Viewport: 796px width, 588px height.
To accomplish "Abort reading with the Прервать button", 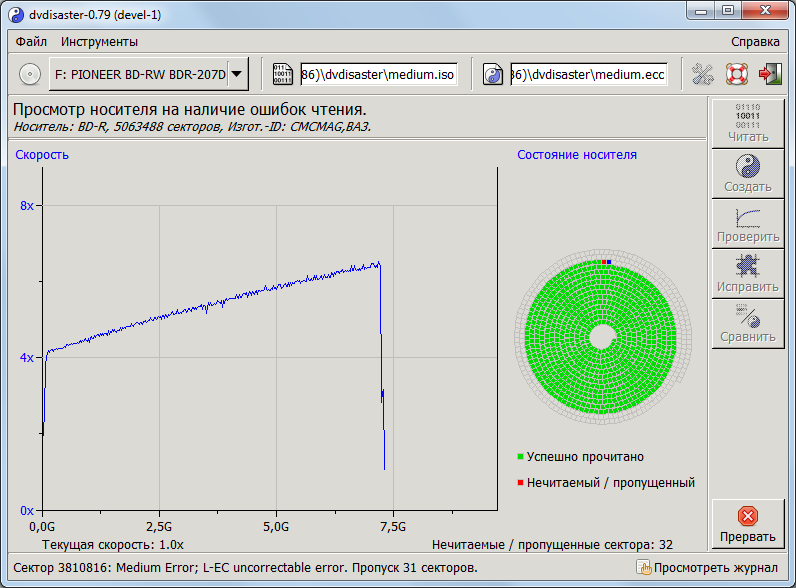I will [747, 524].
